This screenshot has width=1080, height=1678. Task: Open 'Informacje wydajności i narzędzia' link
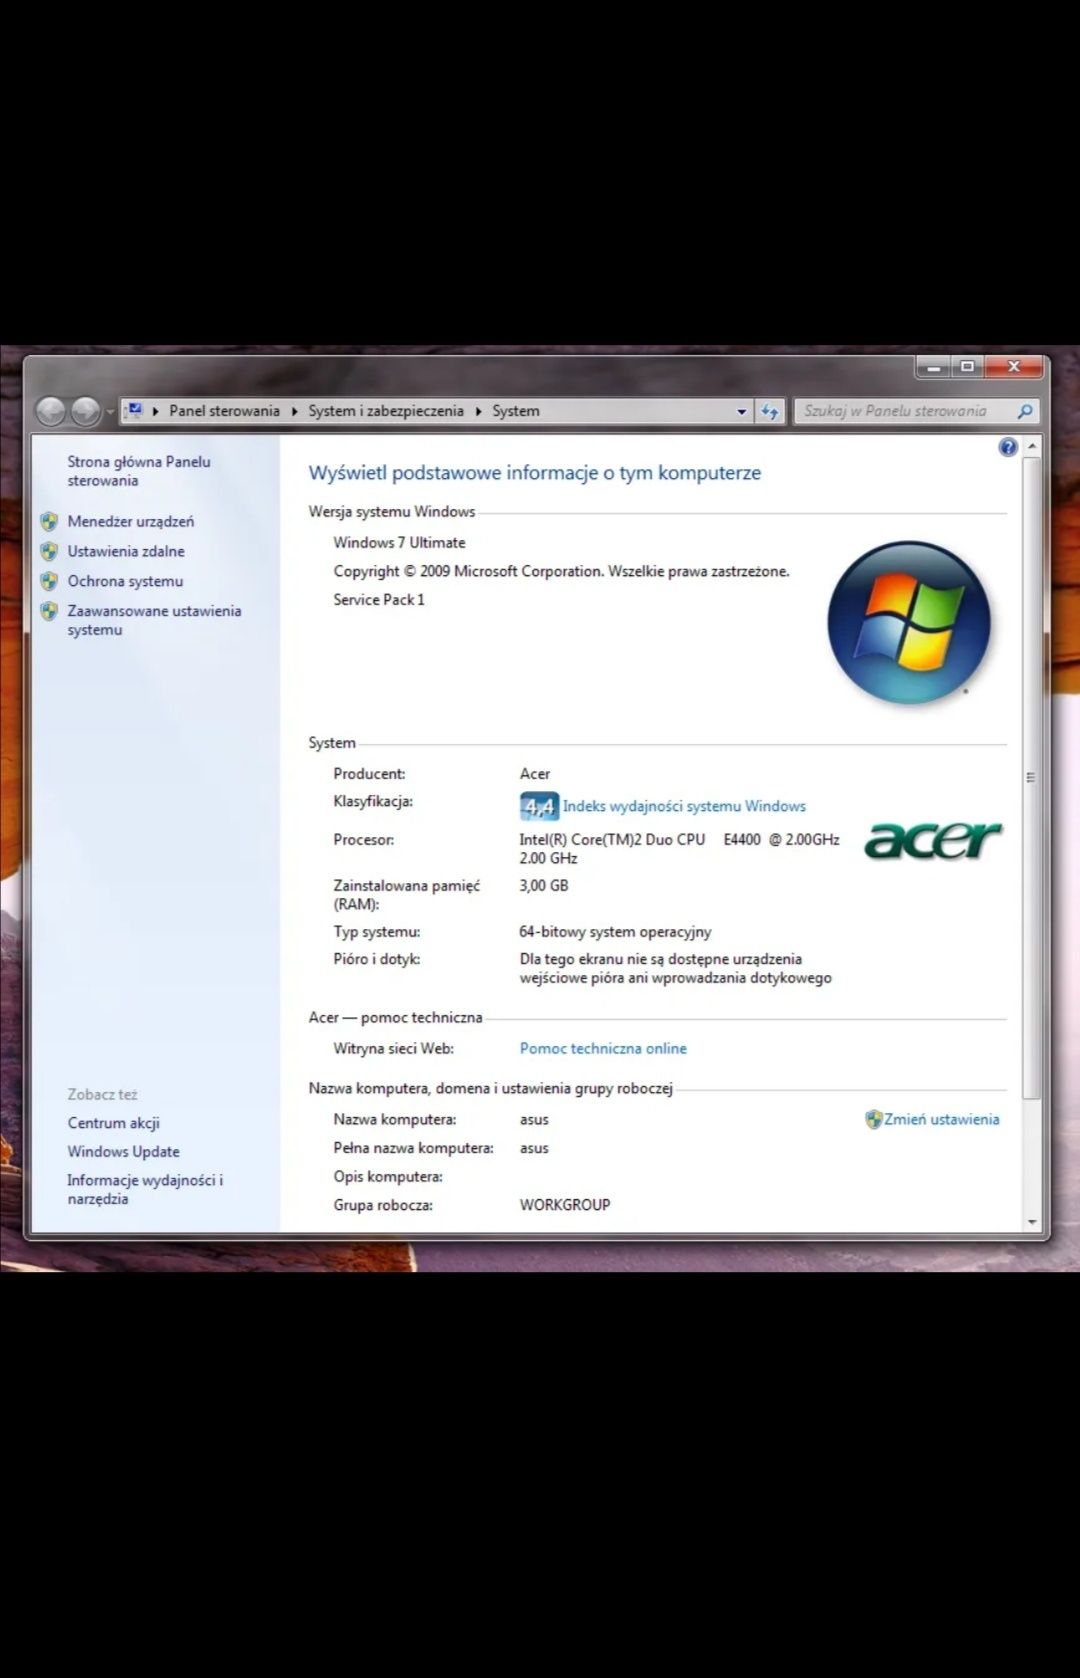pos(145,1189)
